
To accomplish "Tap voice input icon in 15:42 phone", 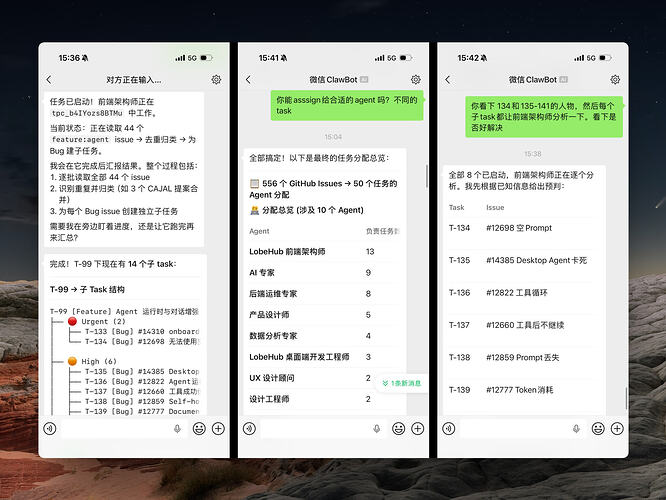I will 449,429.
